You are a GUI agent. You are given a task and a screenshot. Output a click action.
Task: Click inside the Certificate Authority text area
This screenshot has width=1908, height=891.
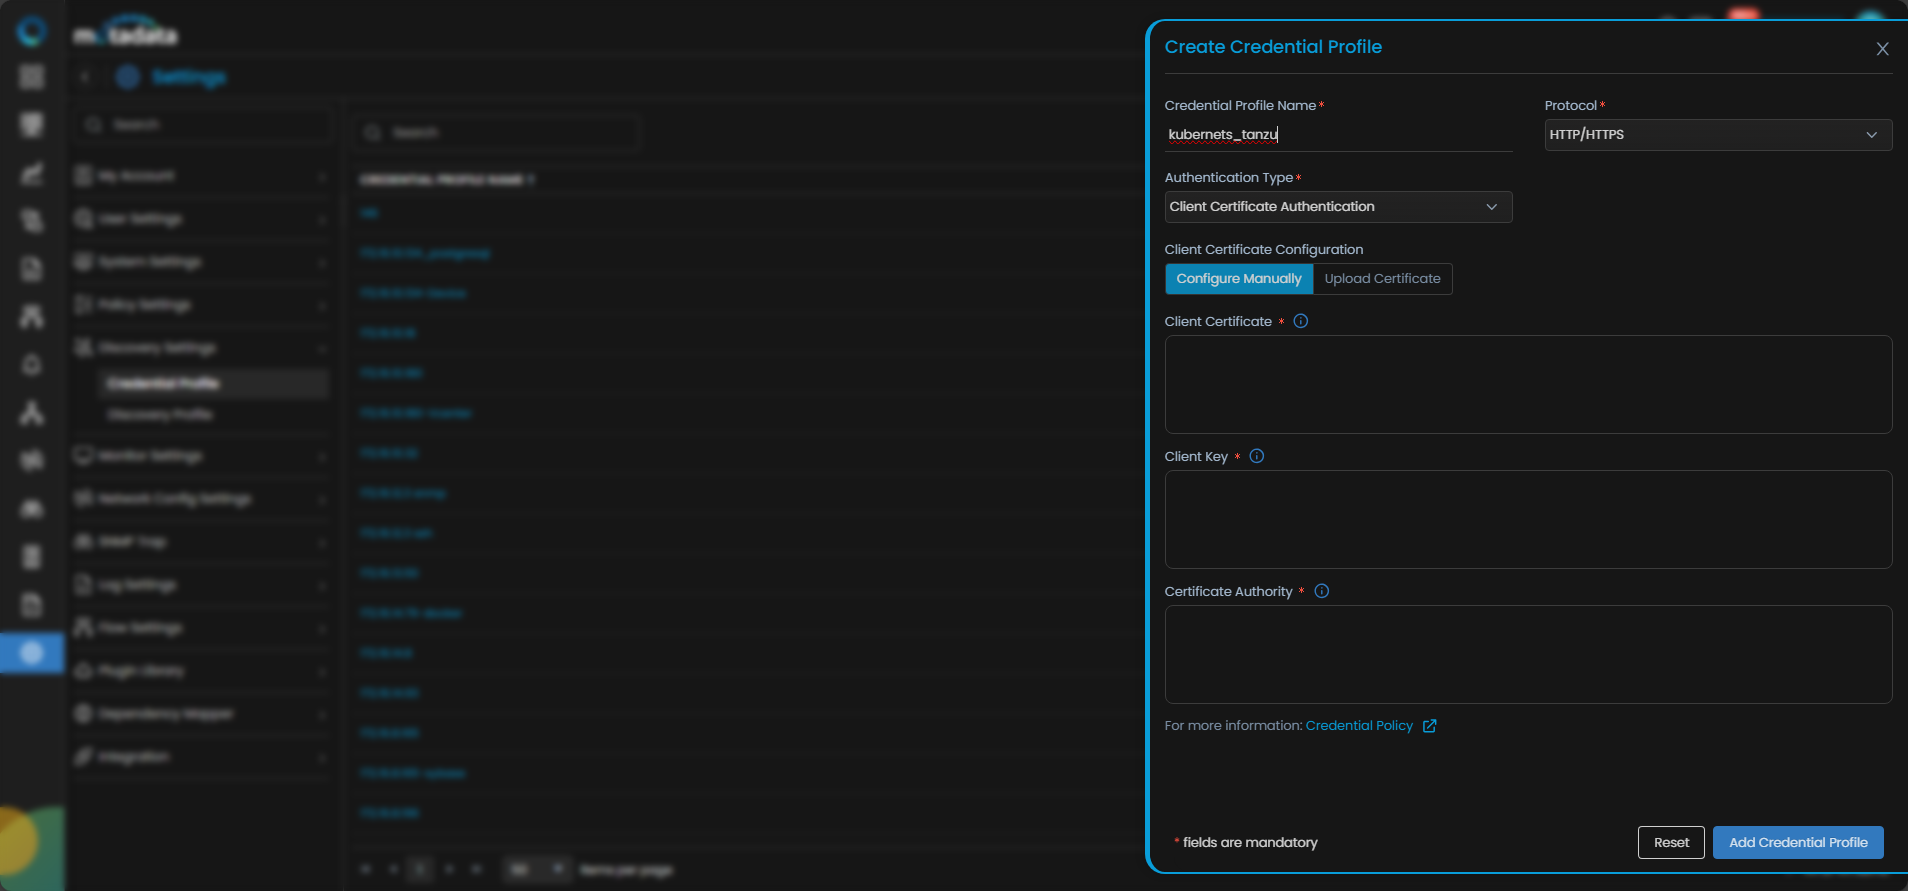coord(1527,655)
